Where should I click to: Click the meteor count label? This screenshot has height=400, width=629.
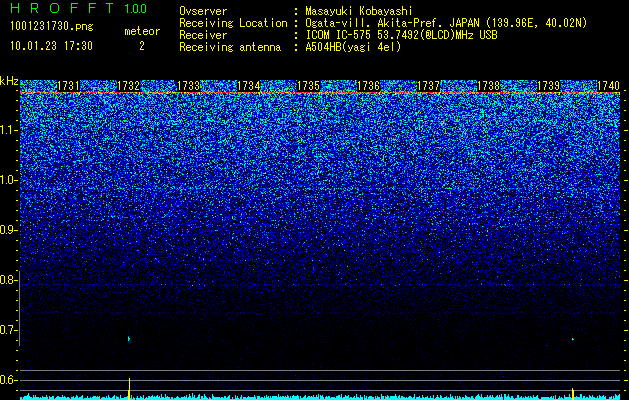[142, 31]
